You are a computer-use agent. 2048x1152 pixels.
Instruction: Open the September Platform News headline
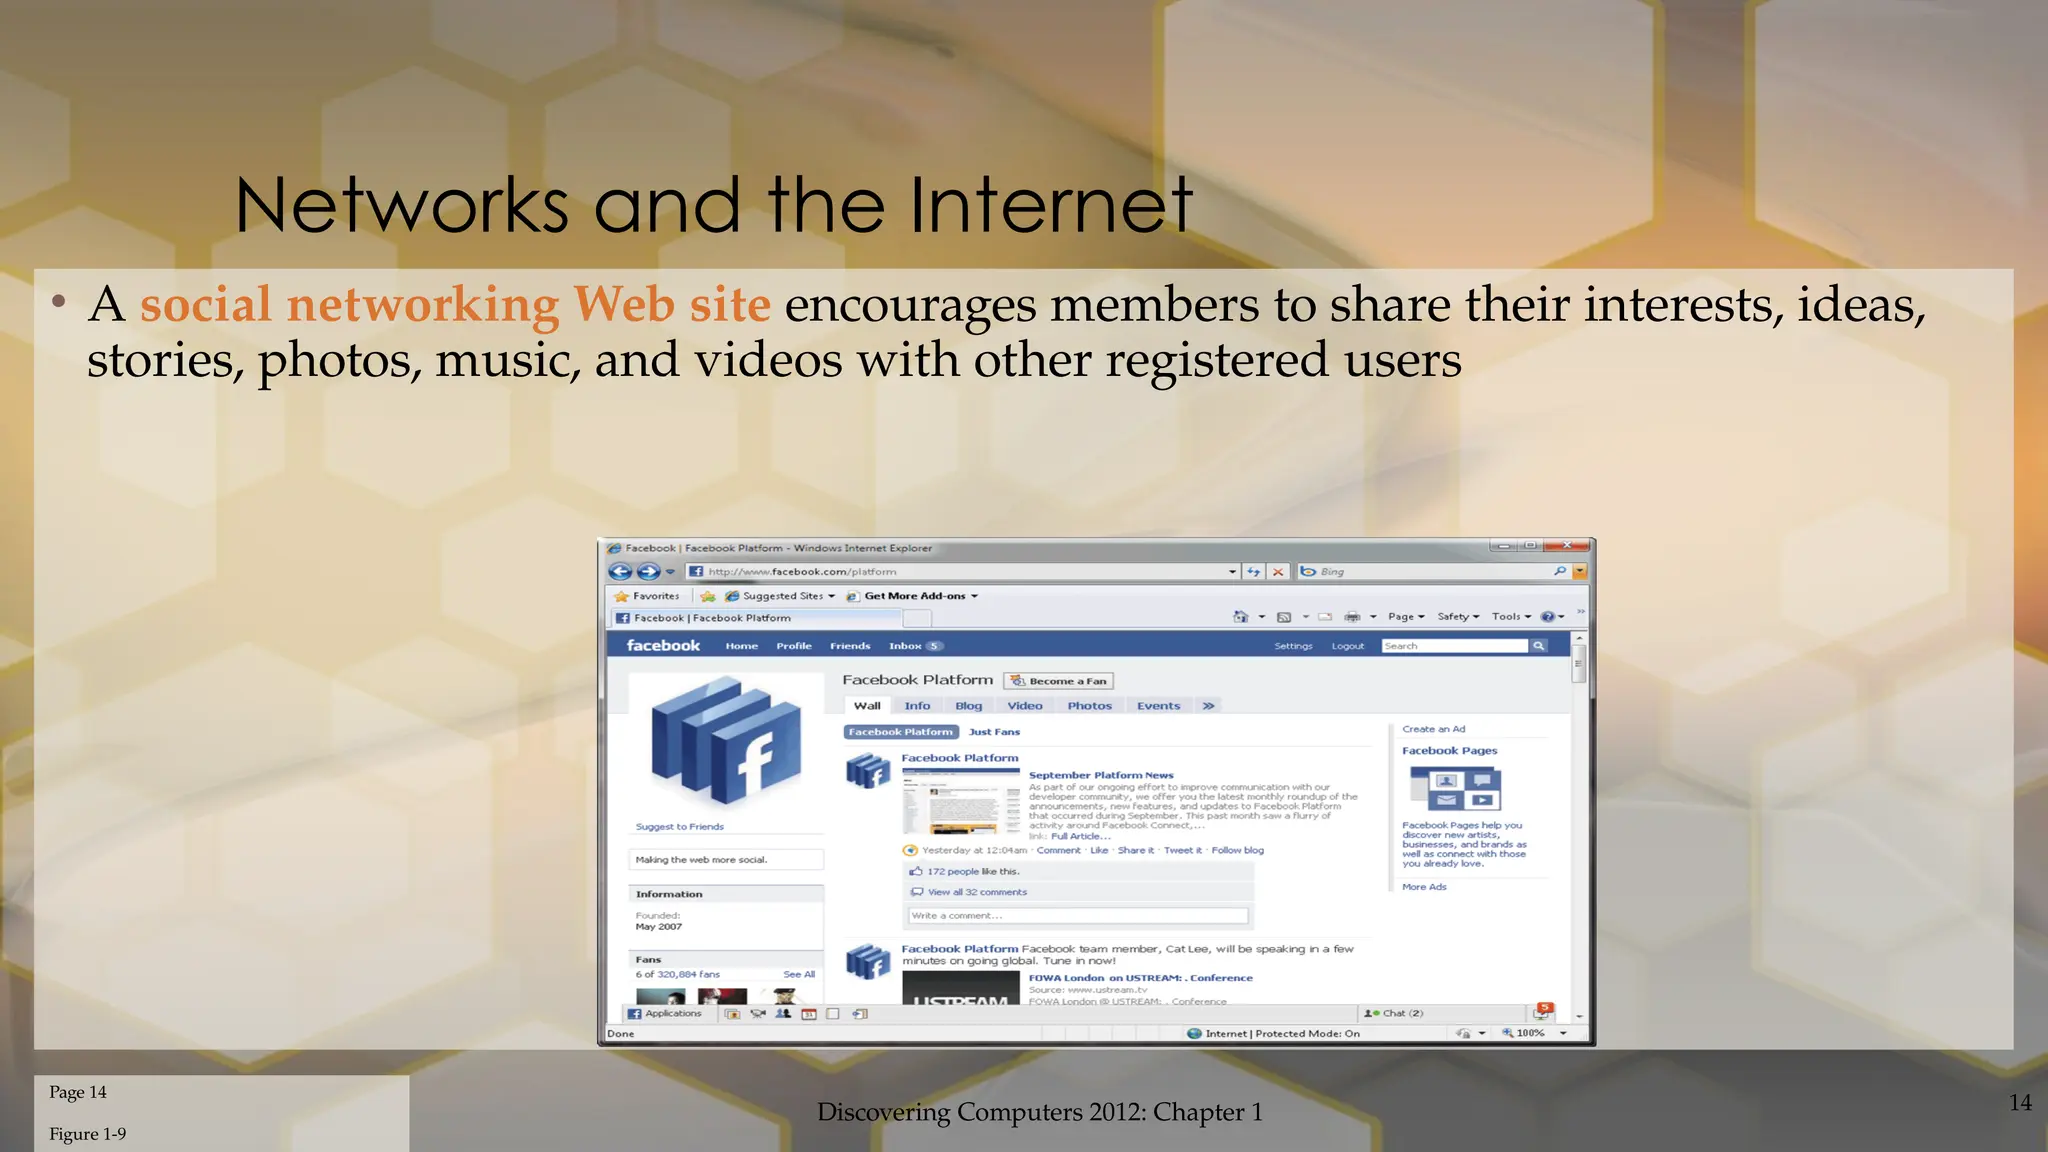coord(1101,775)
